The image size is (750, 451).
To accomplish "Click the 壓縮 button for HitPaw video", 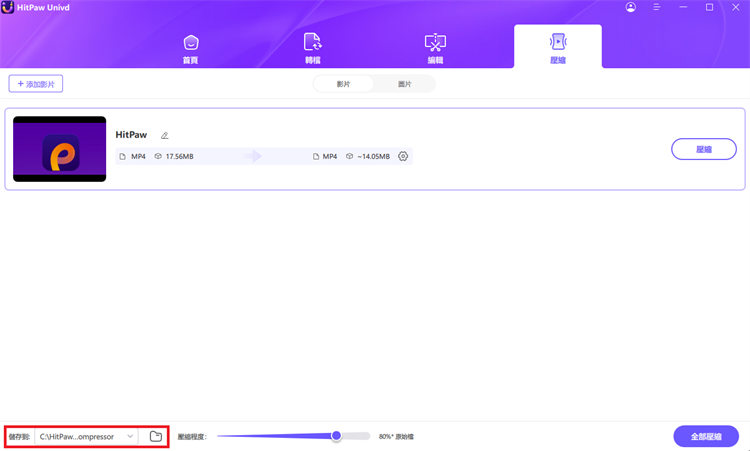I will tap(704, 149).
